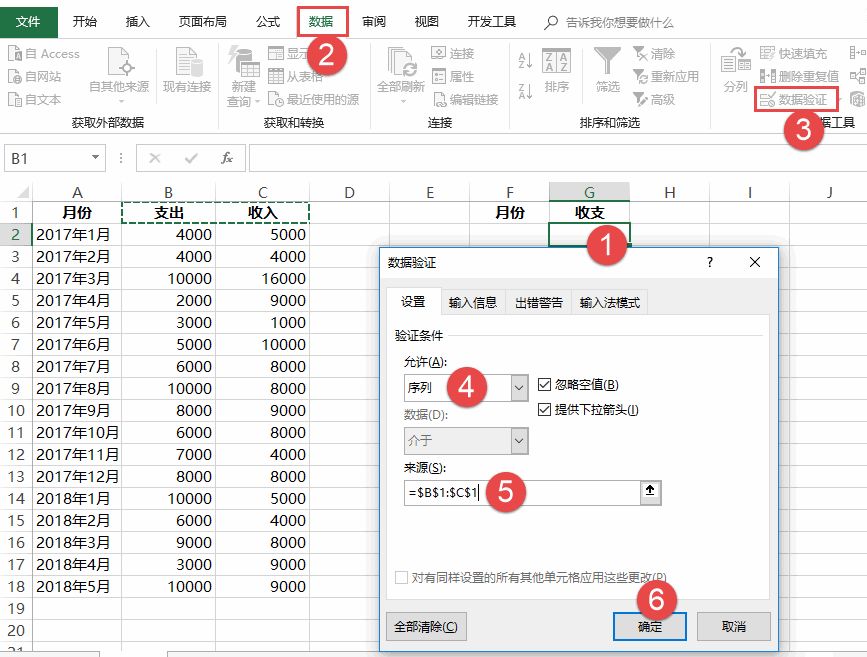Switch to the 开发工具 ribbon tab
Viewport: 867px width, 657px height.
pyautogui.click(x=492, y=22)
